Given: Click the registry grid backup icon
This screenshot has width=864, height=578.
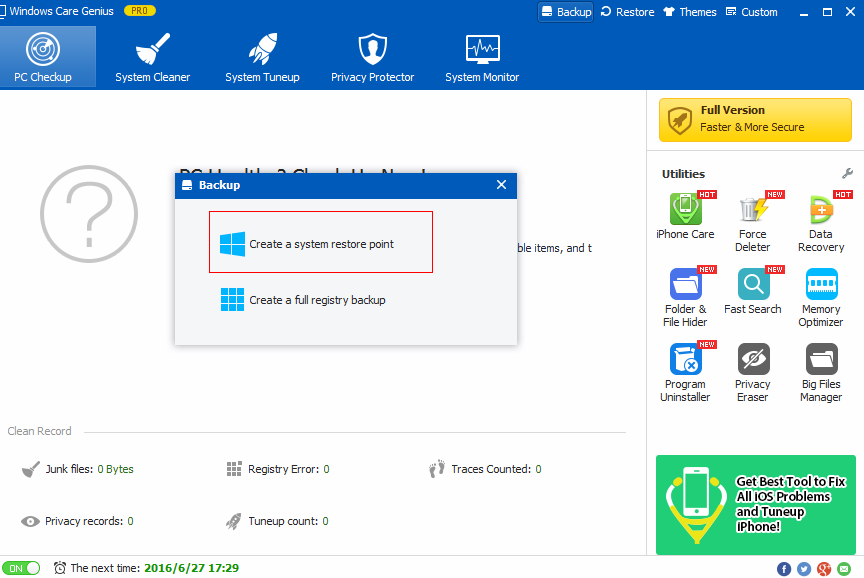Looking at the screenshot, I should point(232,300).
